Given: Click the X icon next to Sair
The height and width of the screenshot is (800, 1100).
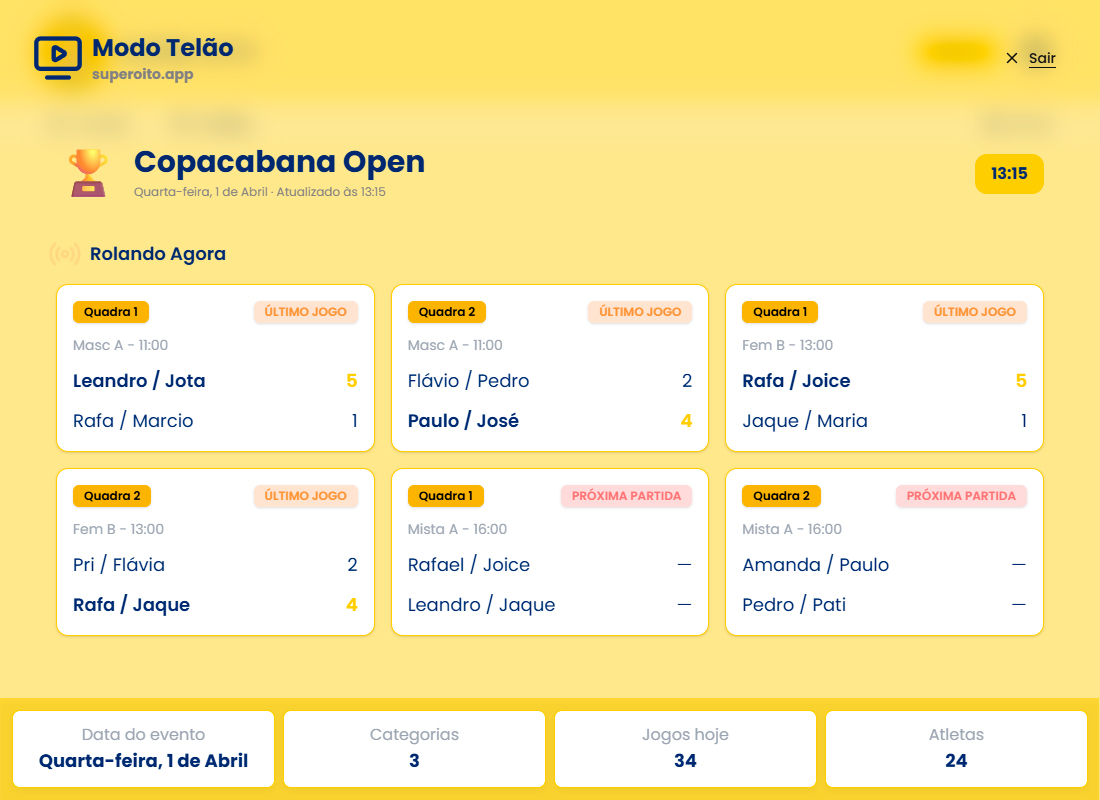Looking at the screenshot, I should [1011, 58].
